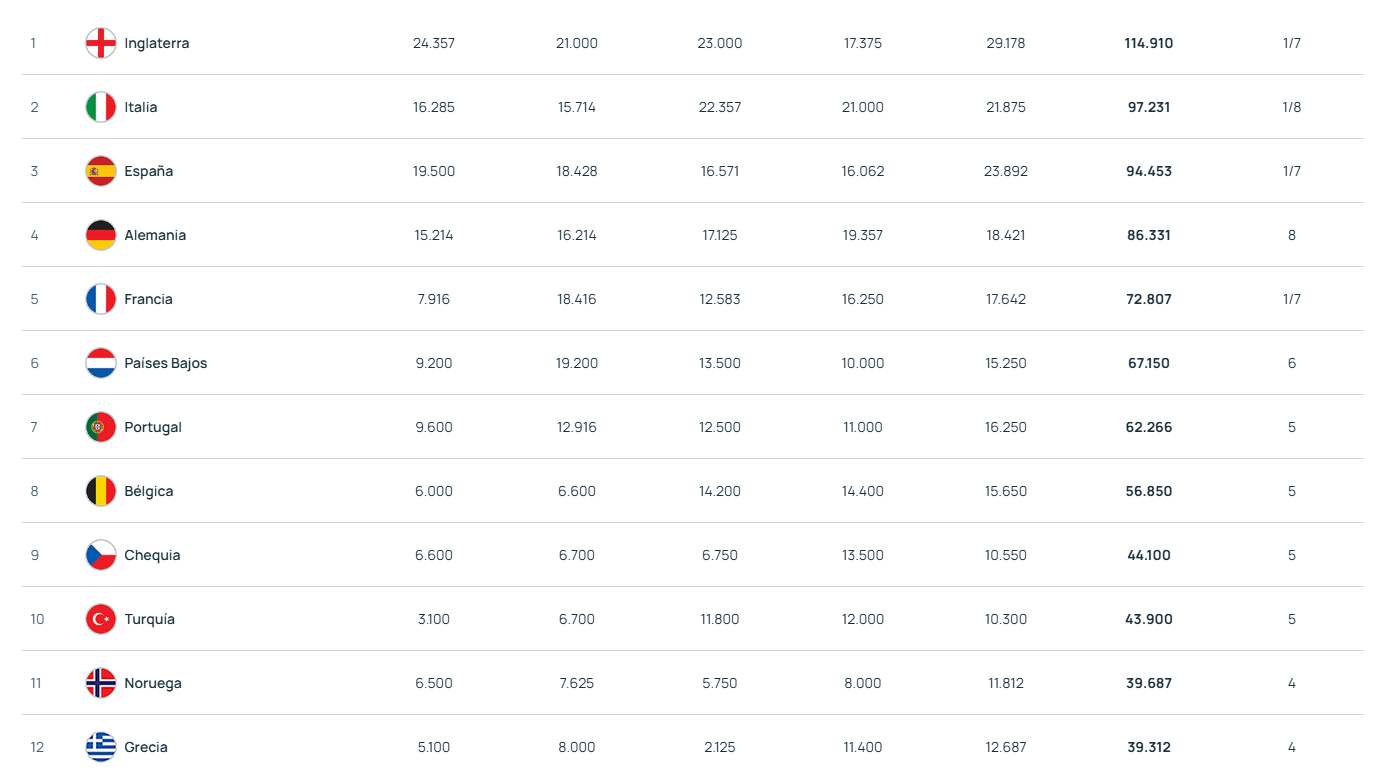Screen dimensions: 1387x776
Task: Click Italia's clubs count 1/8
Action: tap(1291, 107)
